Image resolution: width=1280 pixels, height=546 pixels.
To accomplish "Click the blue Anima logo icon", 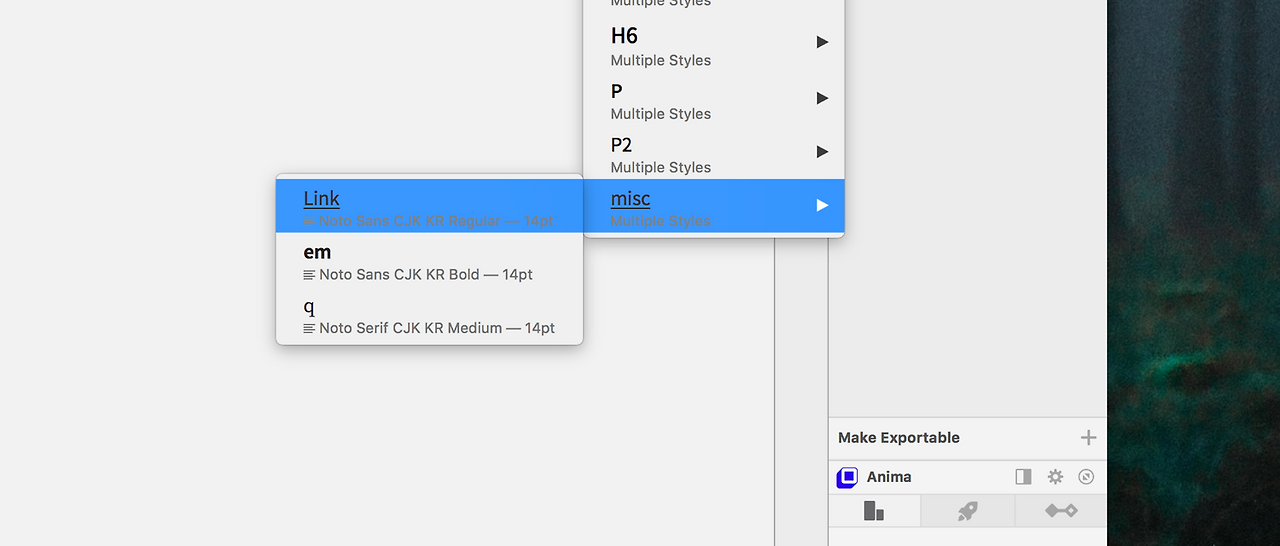I will tap(847, 477).
